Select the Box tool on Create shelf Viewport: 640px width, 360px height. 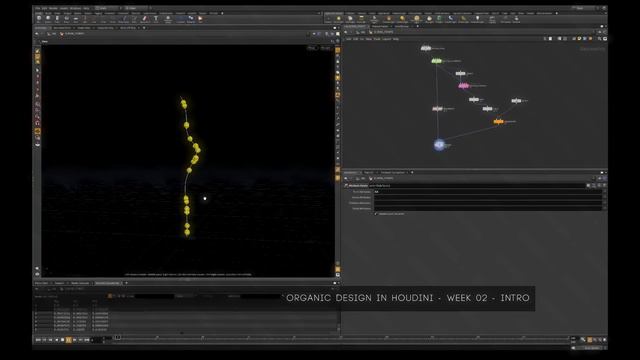pos(39,19)
